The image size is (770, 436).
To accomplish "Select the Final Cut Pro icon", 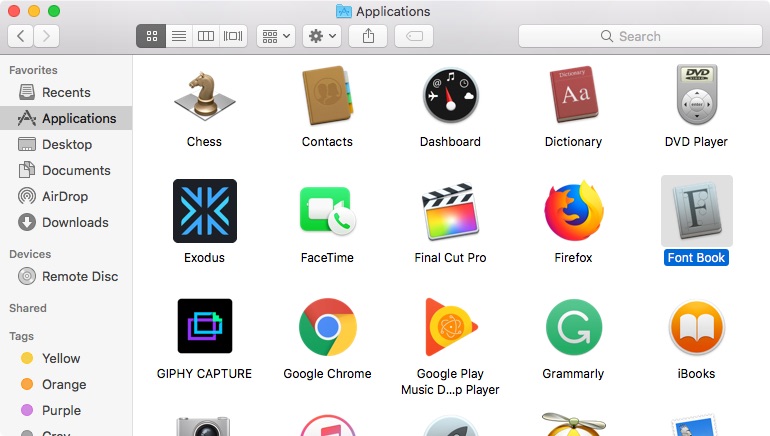I will [450, 211].
